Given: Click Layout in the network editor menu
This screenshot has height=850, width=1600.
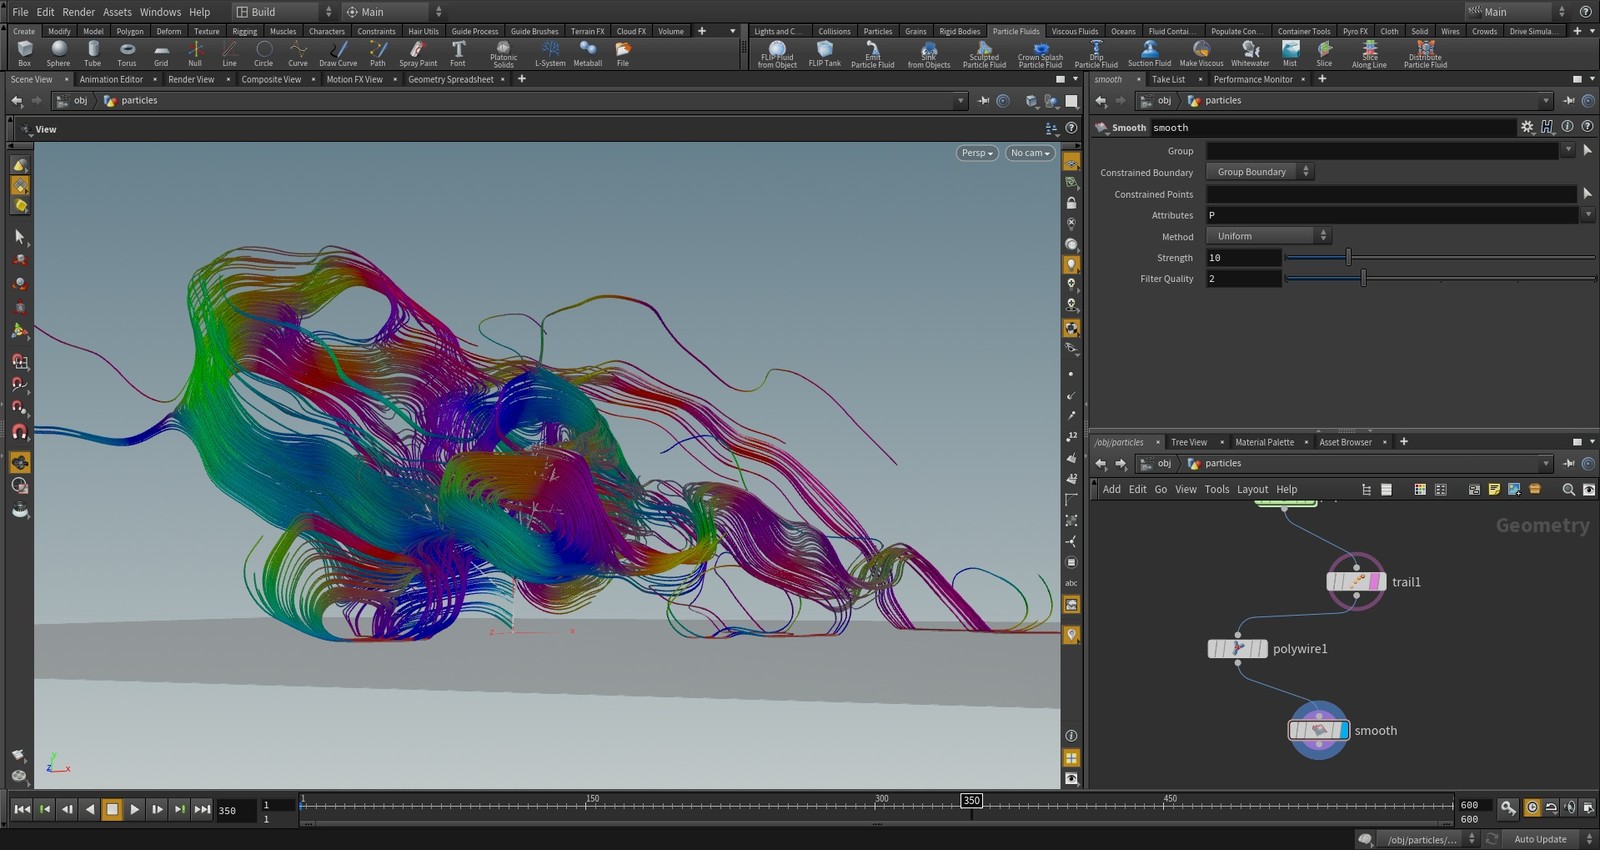Looking at the screenshot, I should pyautogui.click(x=1252, y=489).
